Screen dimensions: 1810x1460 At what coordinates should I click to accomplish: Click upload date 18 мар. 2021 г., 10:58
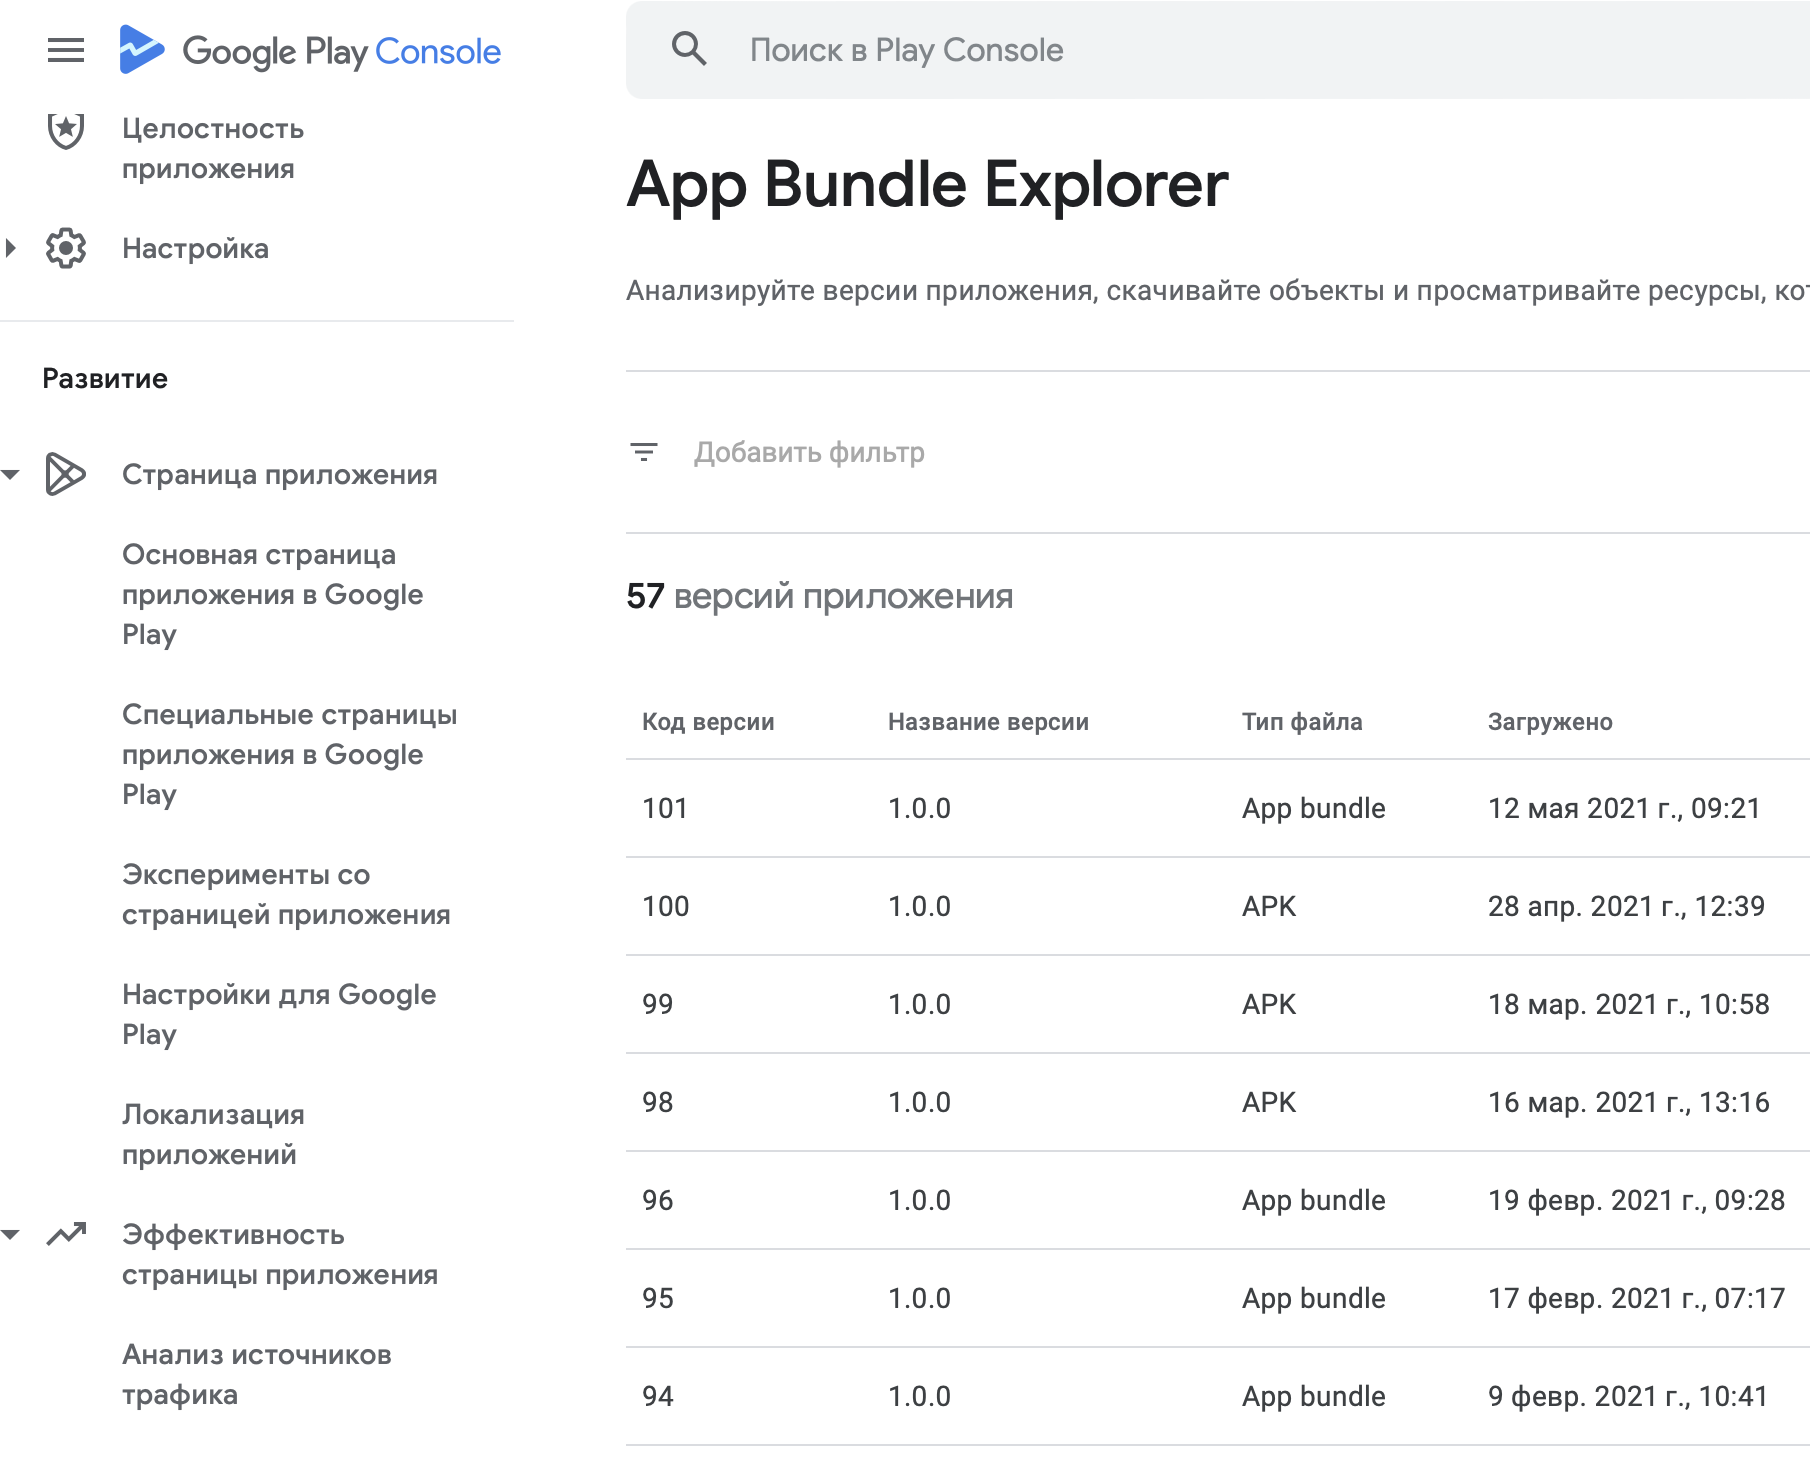[x=1629, y=1004]
